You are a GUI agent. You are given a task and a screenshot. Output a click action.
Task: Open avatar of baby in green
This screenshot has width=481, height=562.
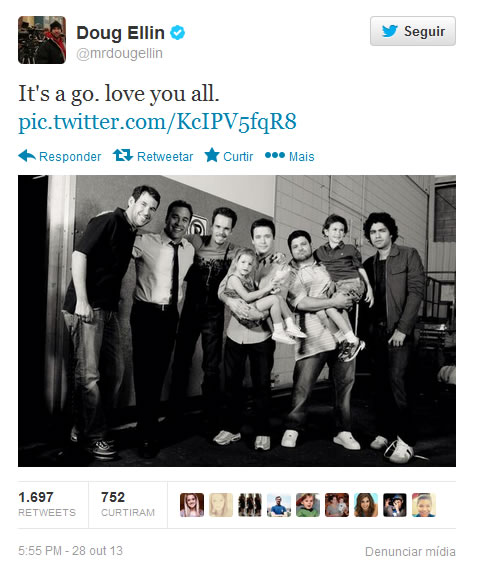coord(308,505)
